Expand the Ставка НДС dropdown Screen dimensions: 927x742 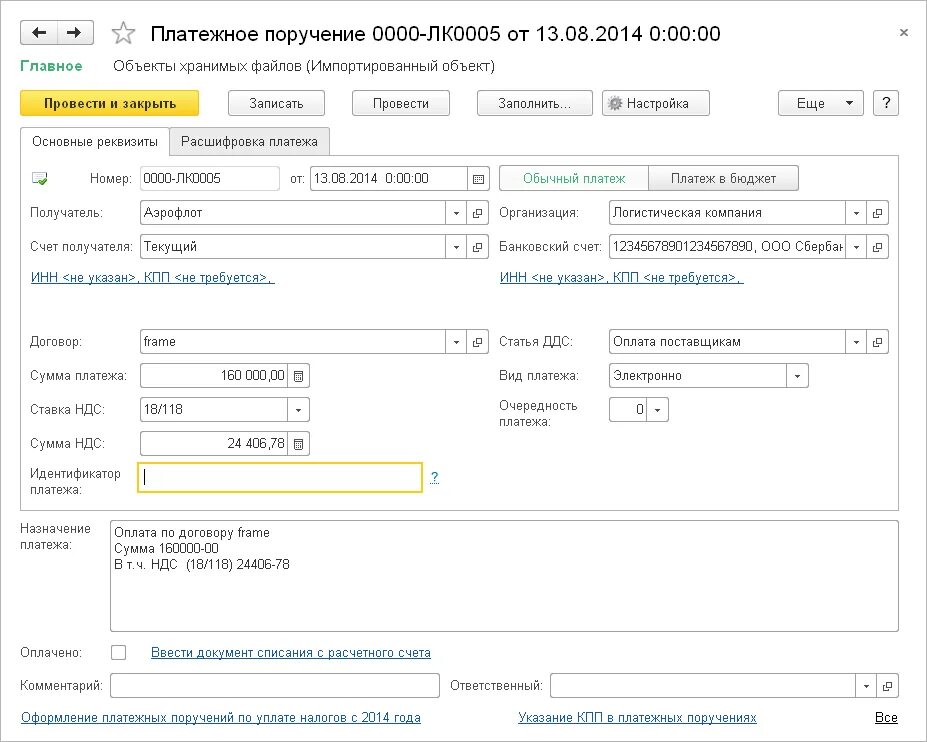pos(298,410)
